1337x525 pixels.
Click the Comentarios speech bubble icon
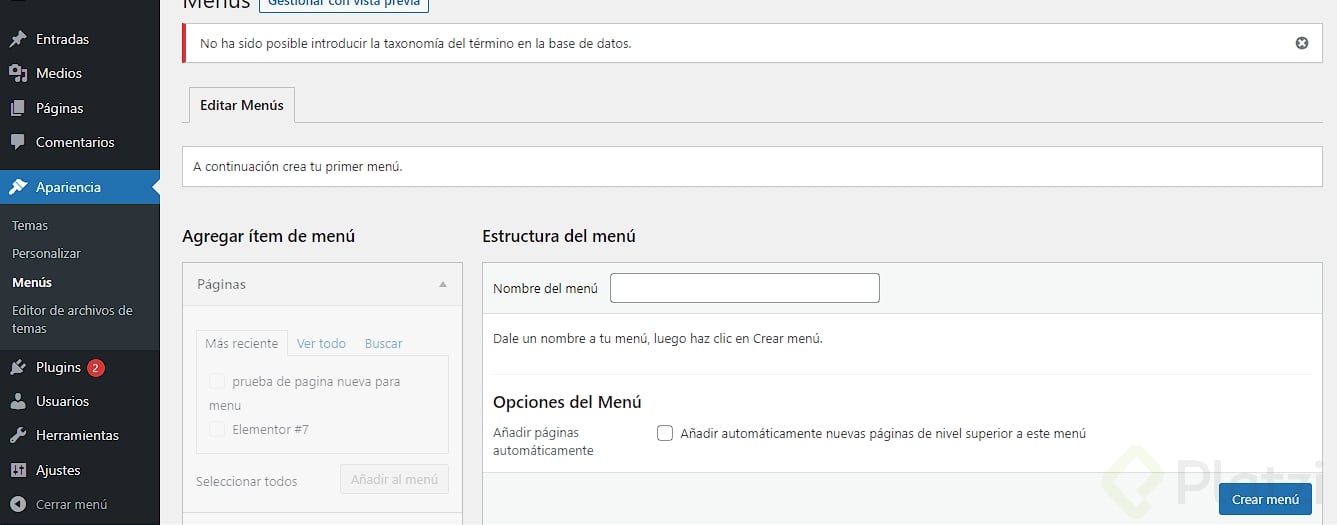click(18, 142)
